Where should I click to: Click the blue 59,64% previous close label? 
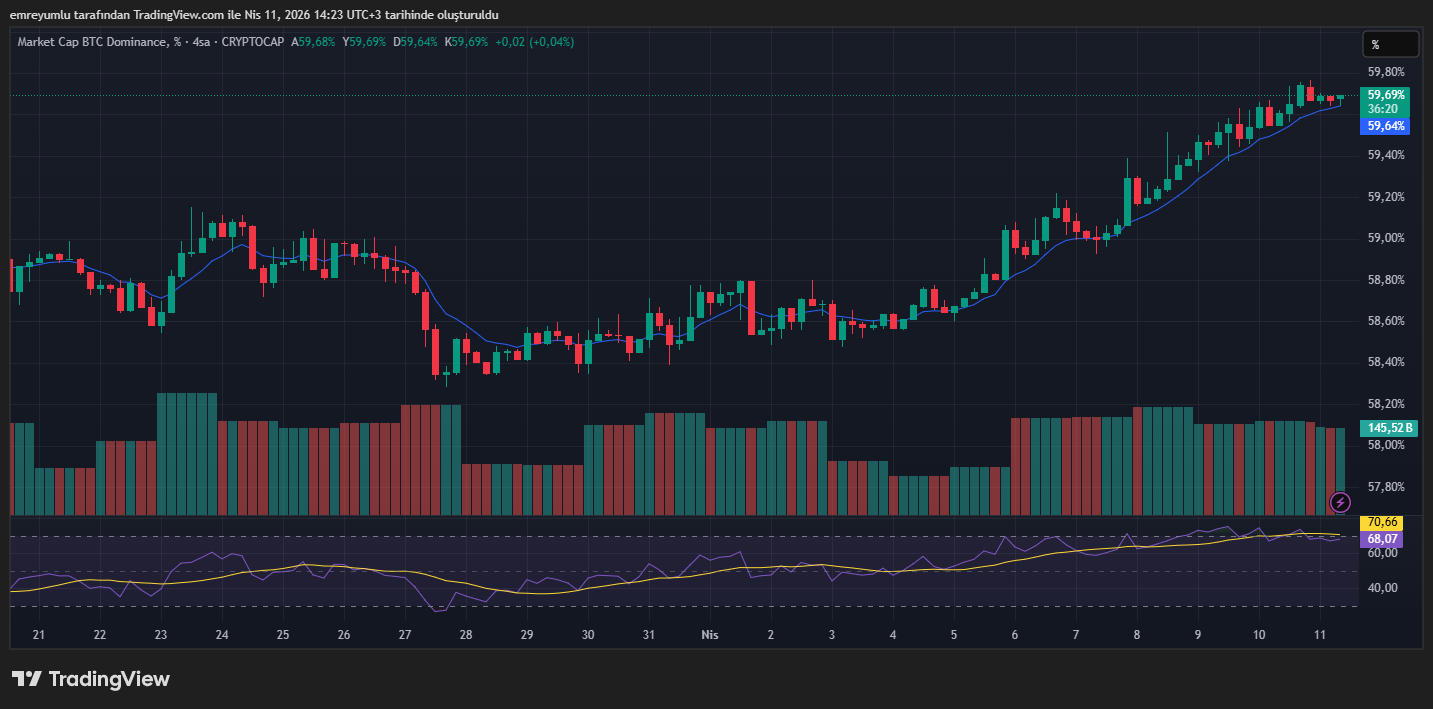[x=1385, y=126]
